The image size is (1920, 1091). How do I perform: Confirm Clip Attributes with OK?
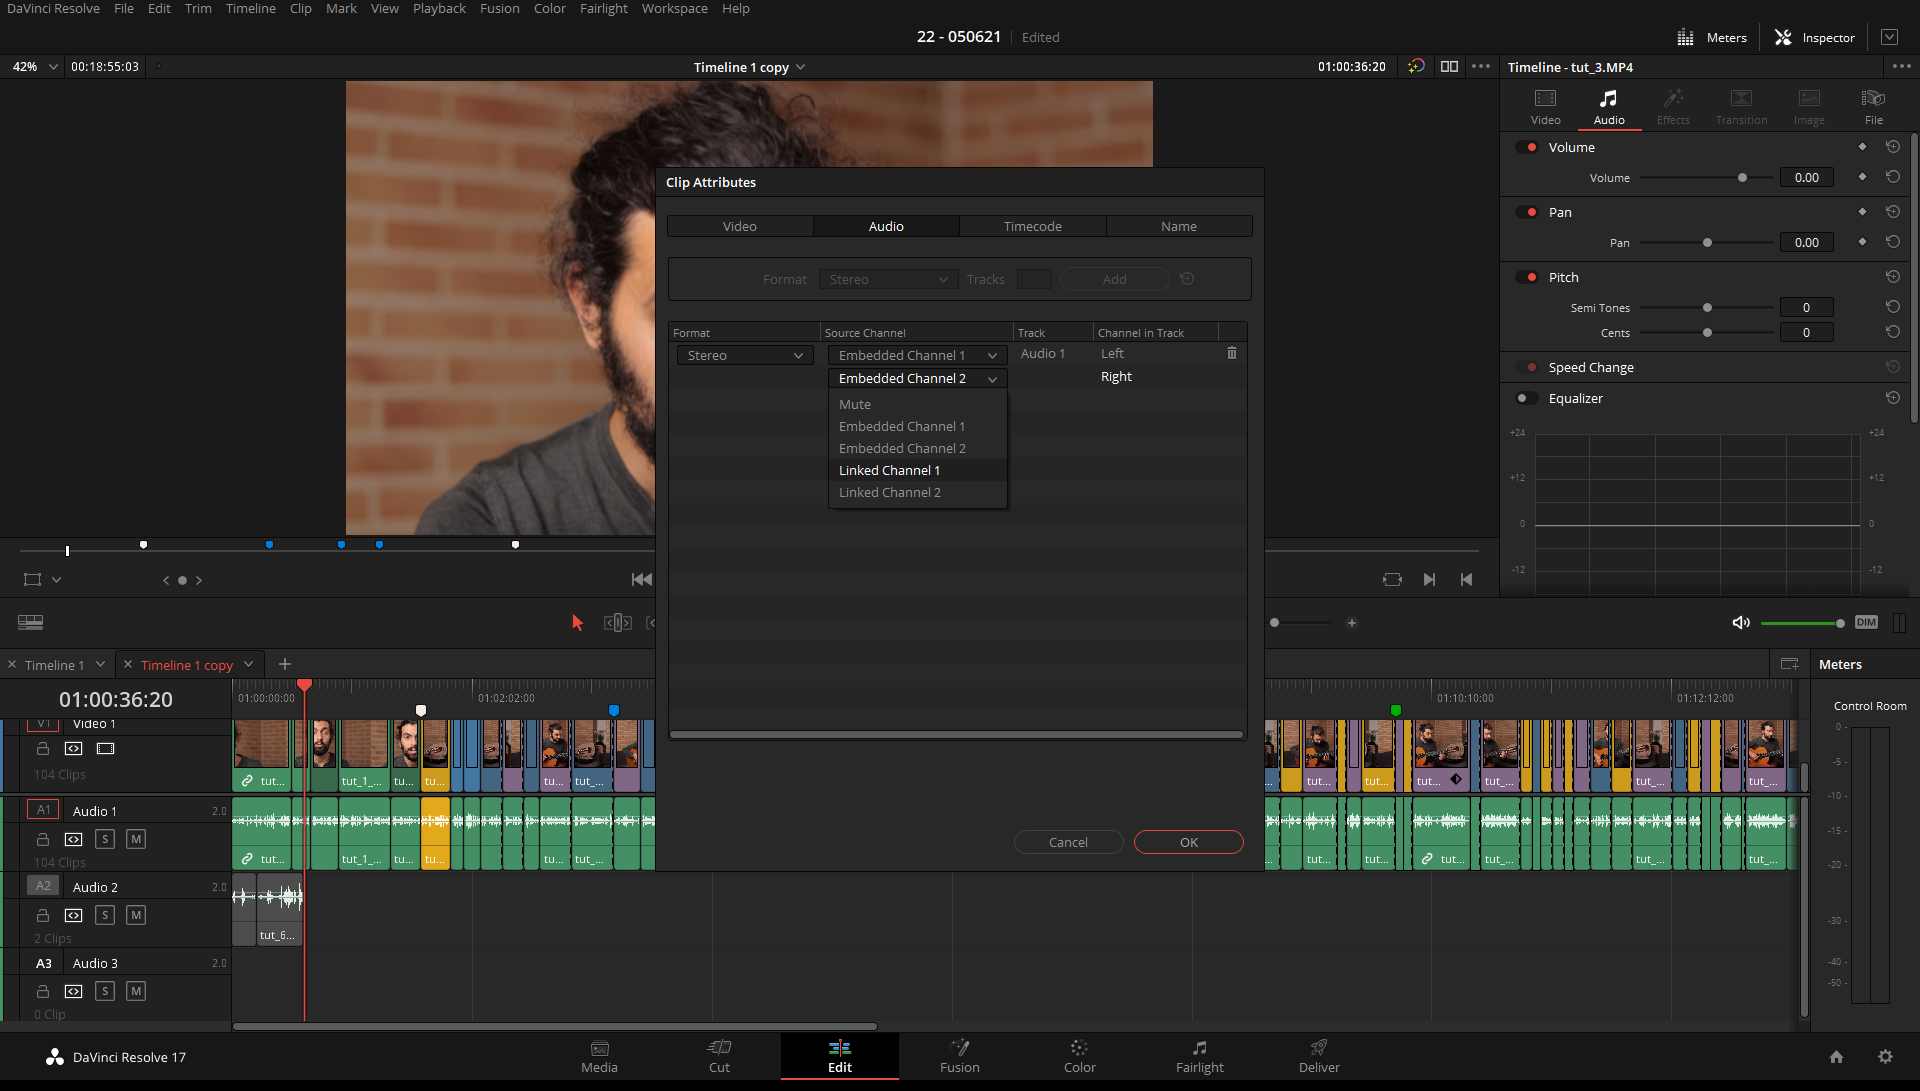[1188, 842]
